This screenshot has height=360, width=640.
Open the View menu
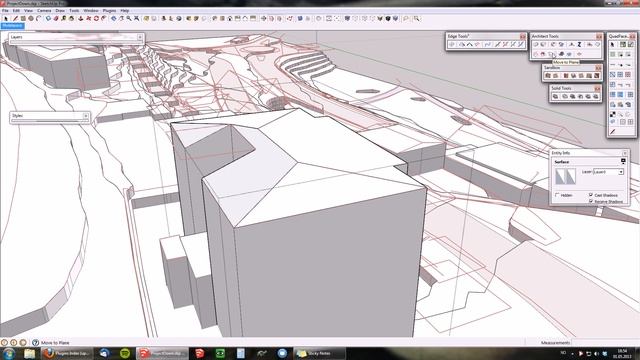pyautogui.click(x=28, y=10)
